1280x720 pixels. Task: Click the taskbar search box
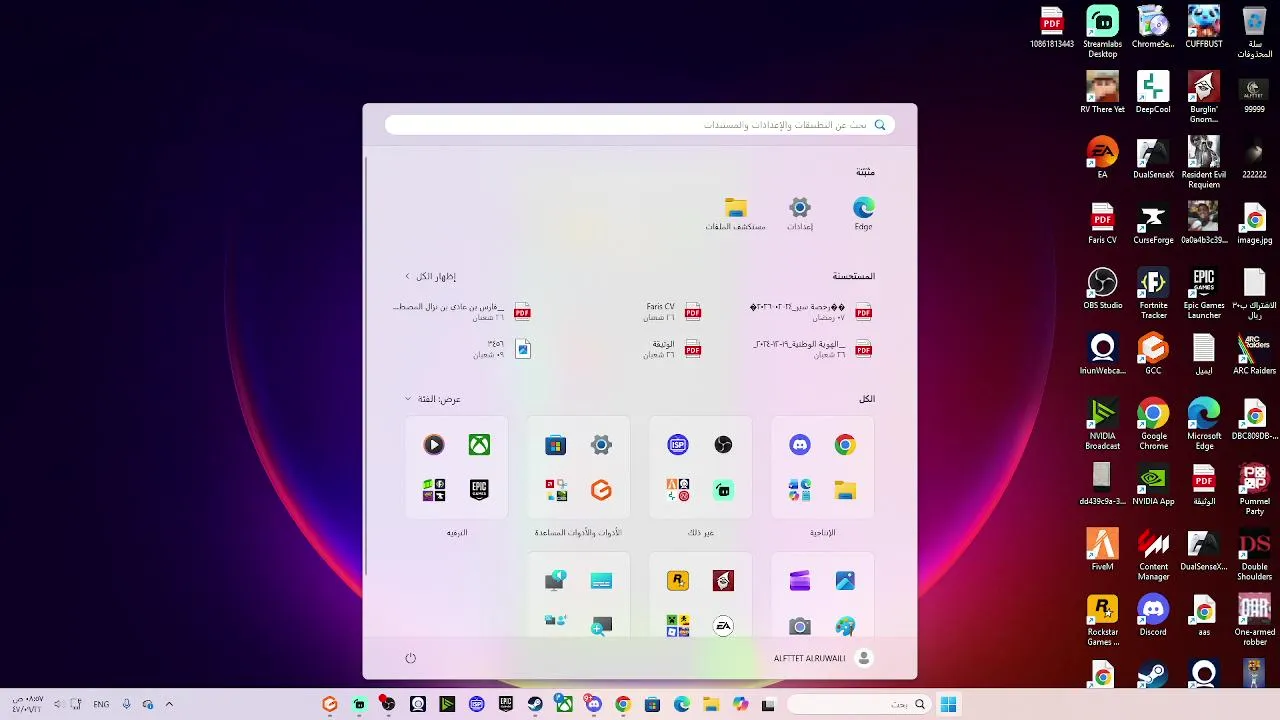pyautogui.click(x=860, y=705)
